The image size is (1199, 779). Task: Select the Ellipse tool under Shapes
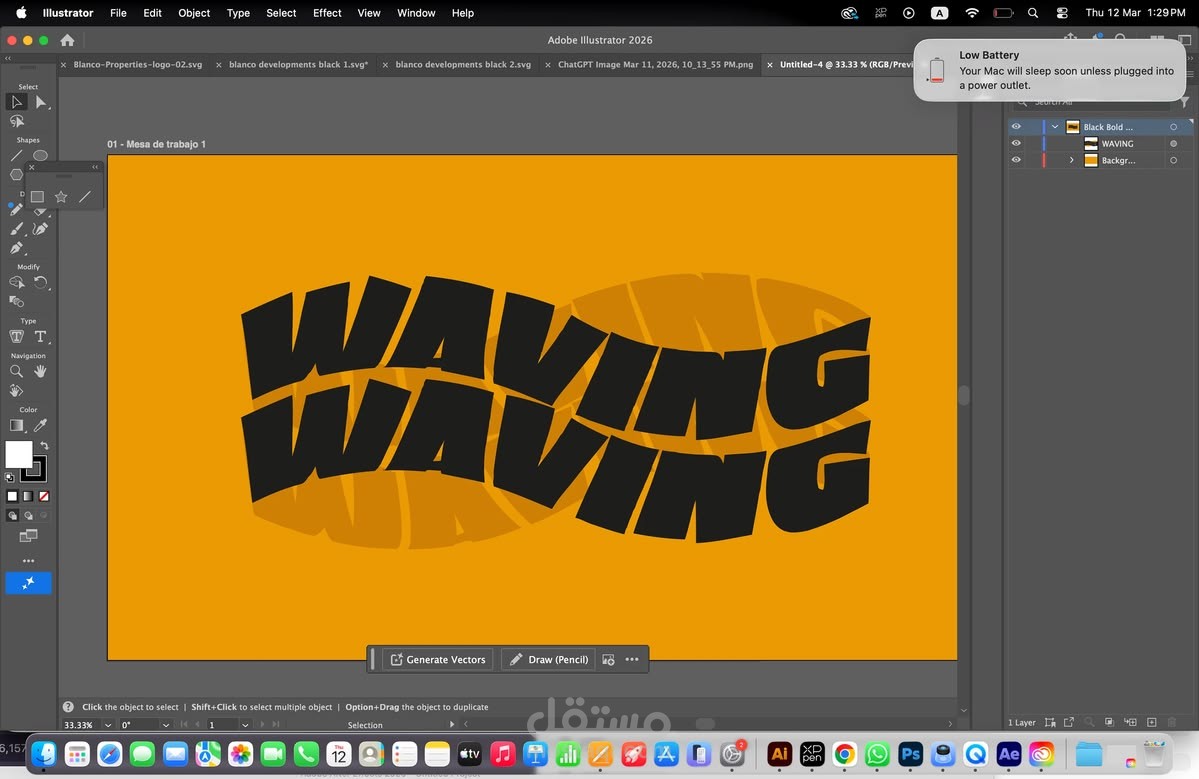tap(41, 155)
